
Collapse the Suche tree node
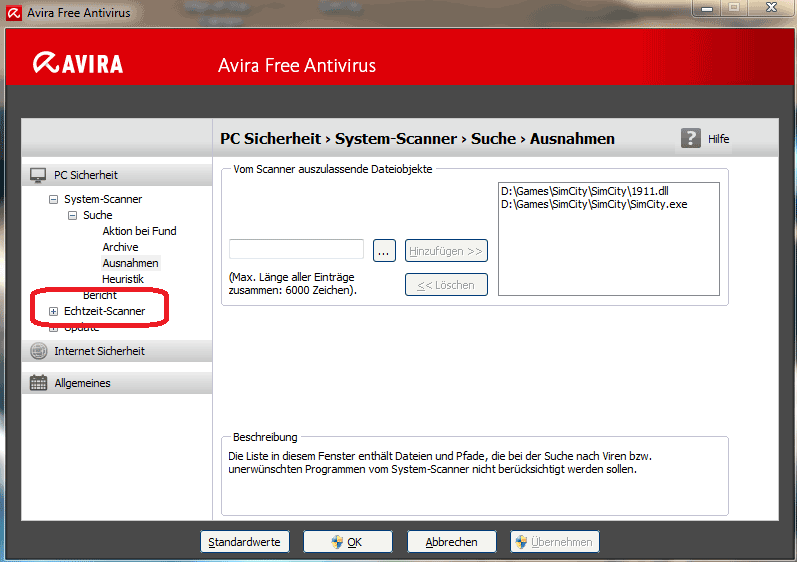coord(73,215)
